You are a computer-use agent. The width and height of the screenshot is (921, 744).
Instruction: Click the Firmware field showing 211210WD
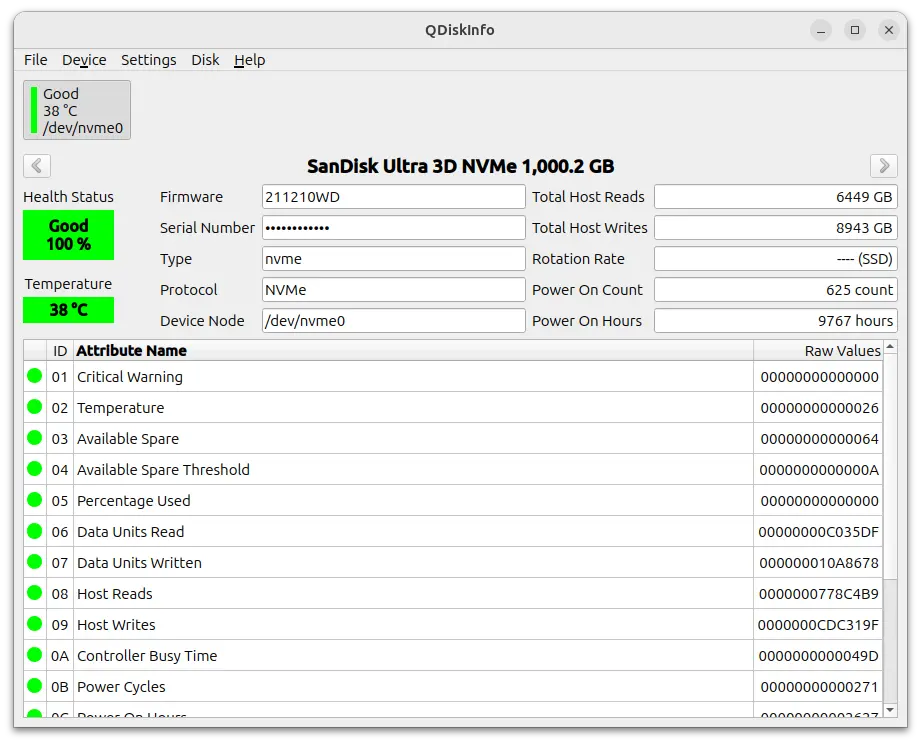coord(394,197)
